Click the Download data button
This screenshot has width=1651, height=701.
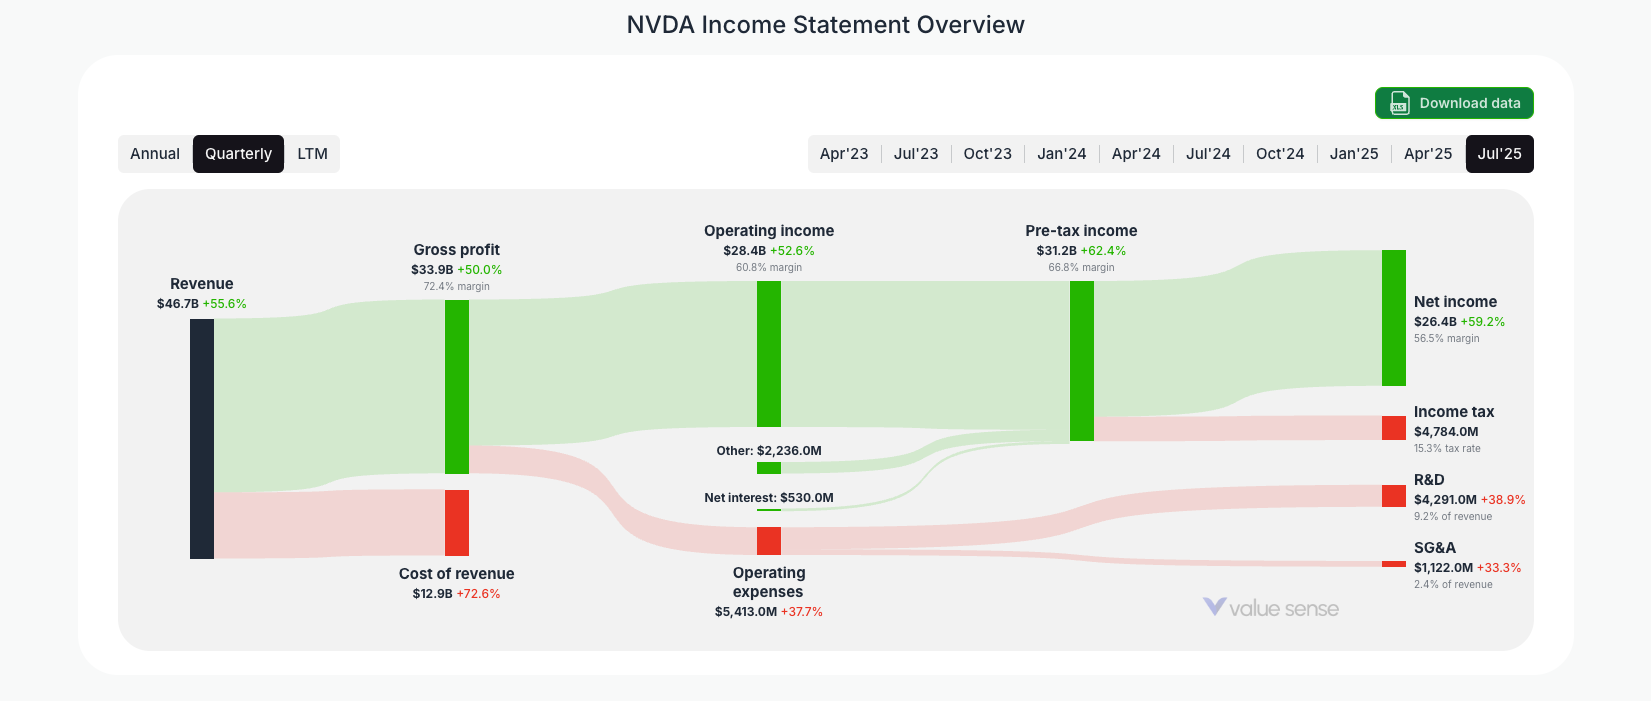(1454, 103)
